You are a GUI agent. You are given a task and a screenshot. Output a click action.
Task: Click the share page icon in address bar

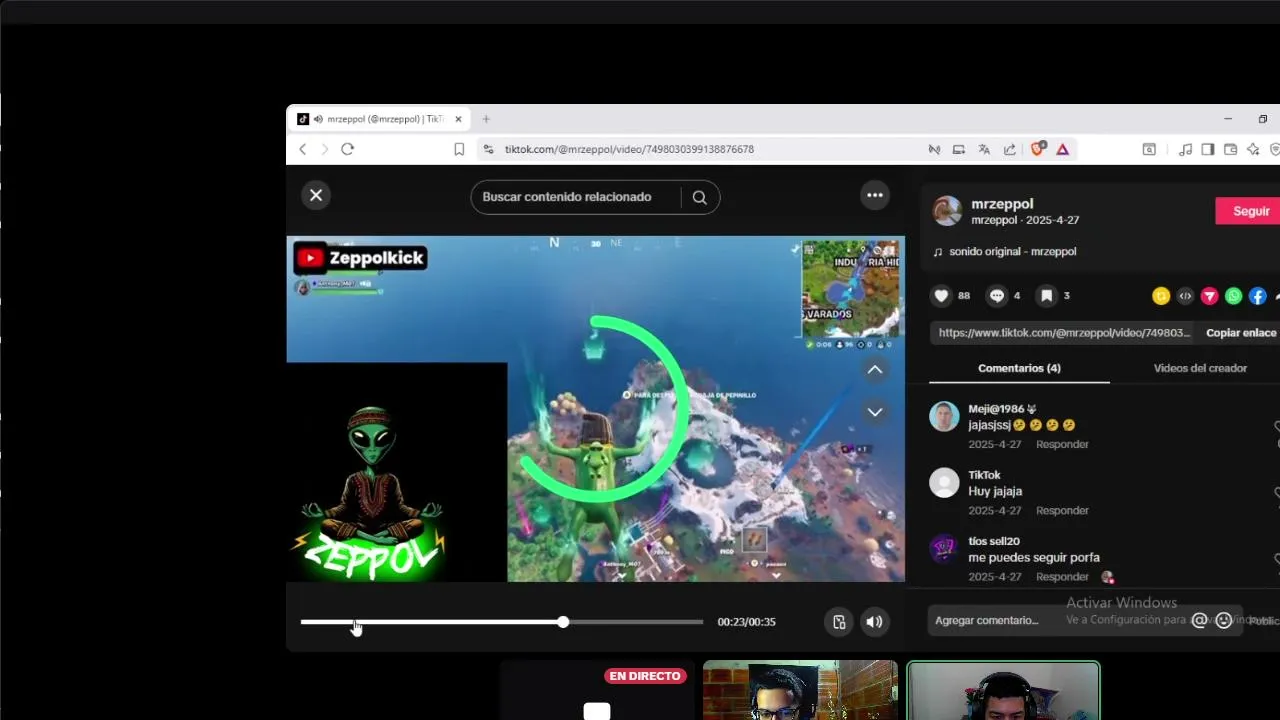[1010, 149]
